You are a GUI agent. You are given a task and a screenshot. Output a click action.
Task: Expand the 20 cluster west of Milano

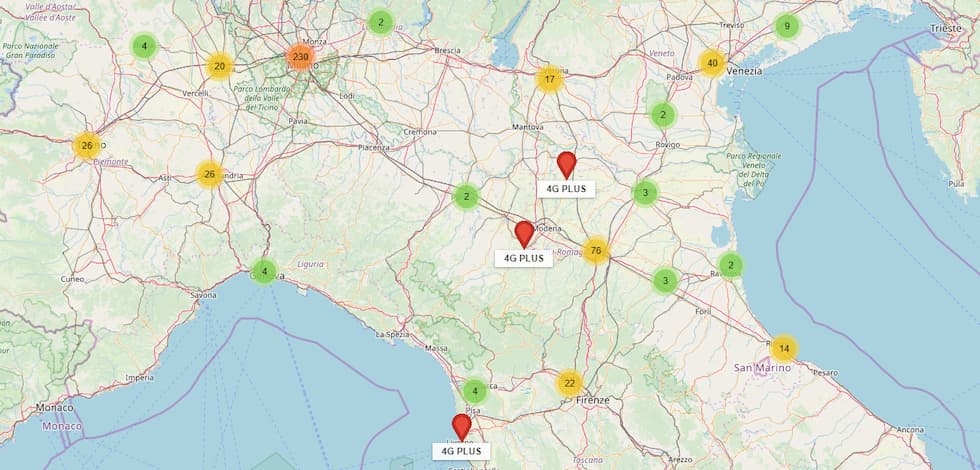(x=219, y=66)
